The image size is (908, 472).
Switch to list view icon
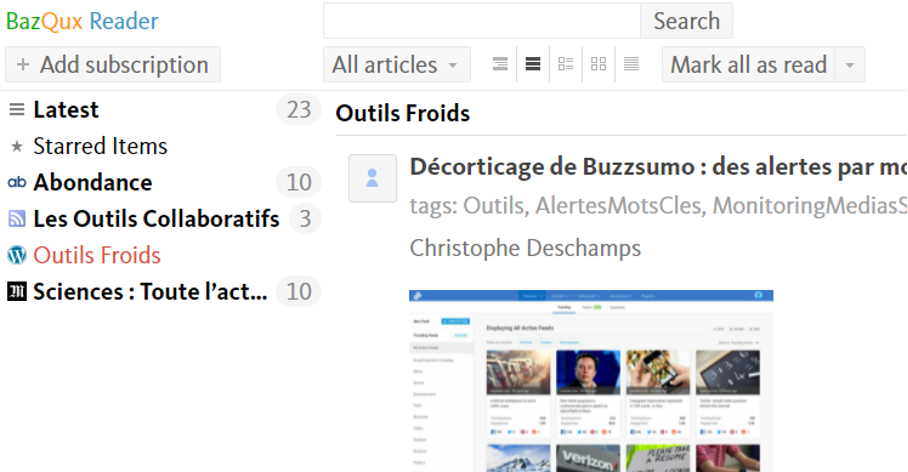[x=500, y=64]
